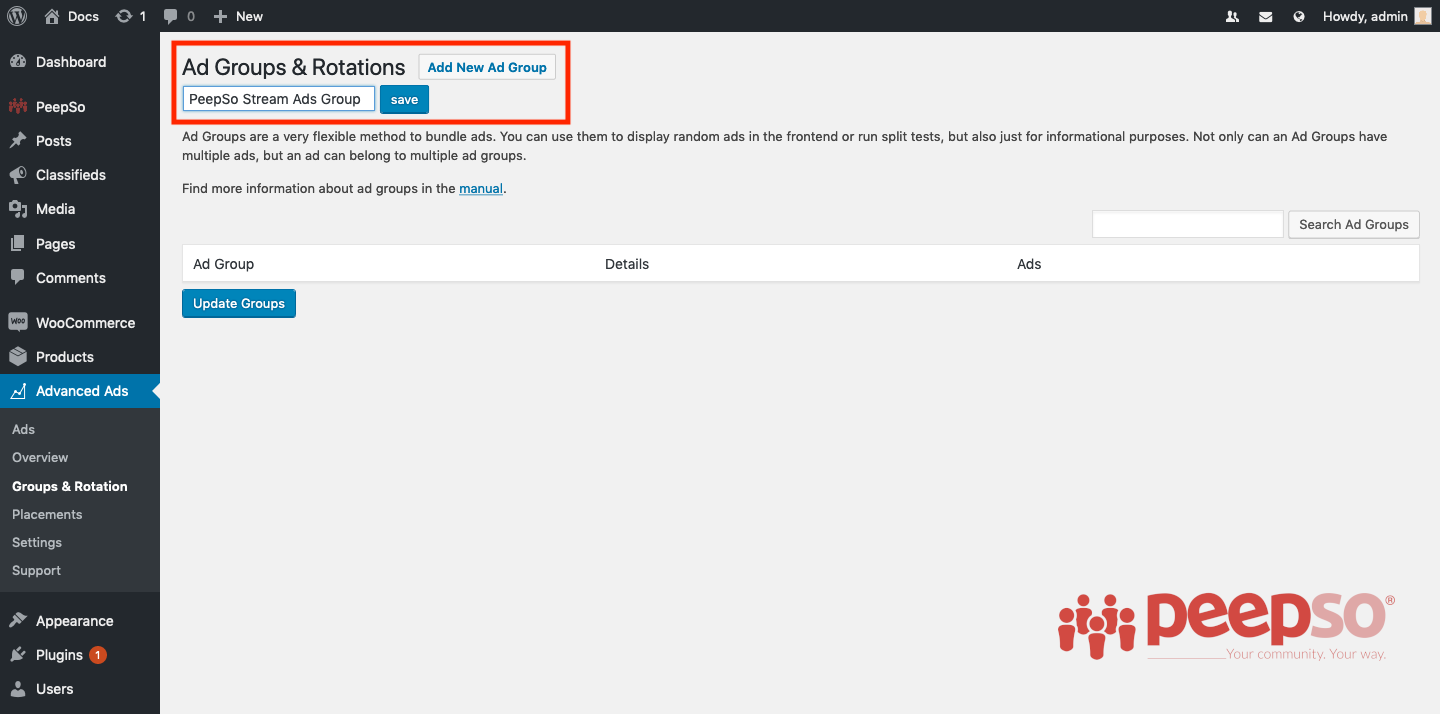Click the Media sidebar icon

click(18, 209)
